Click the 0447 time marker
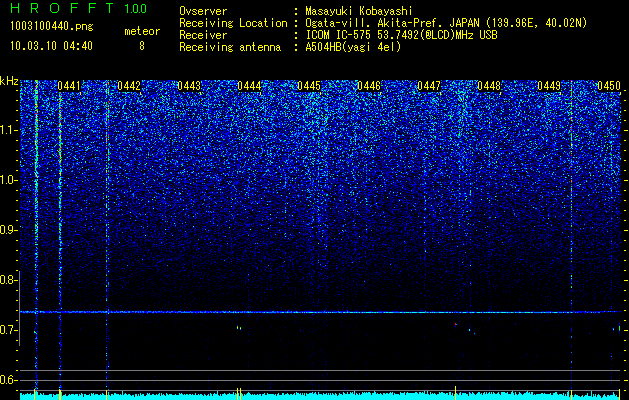 click(x=429, y=86)
